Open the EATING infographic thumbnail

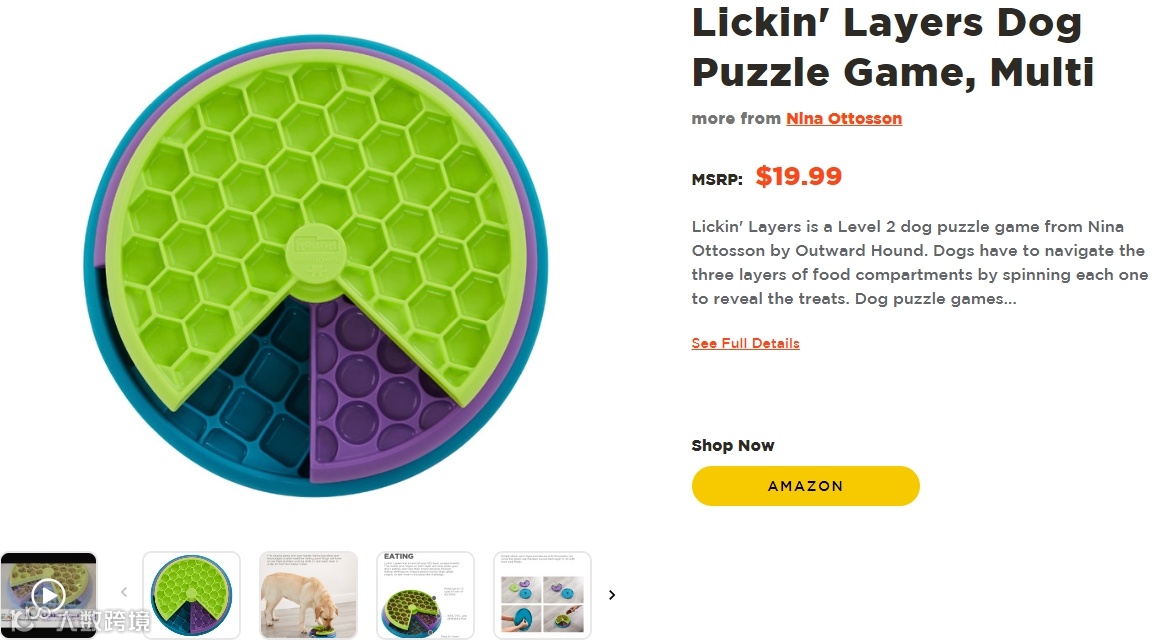[425, 595]
